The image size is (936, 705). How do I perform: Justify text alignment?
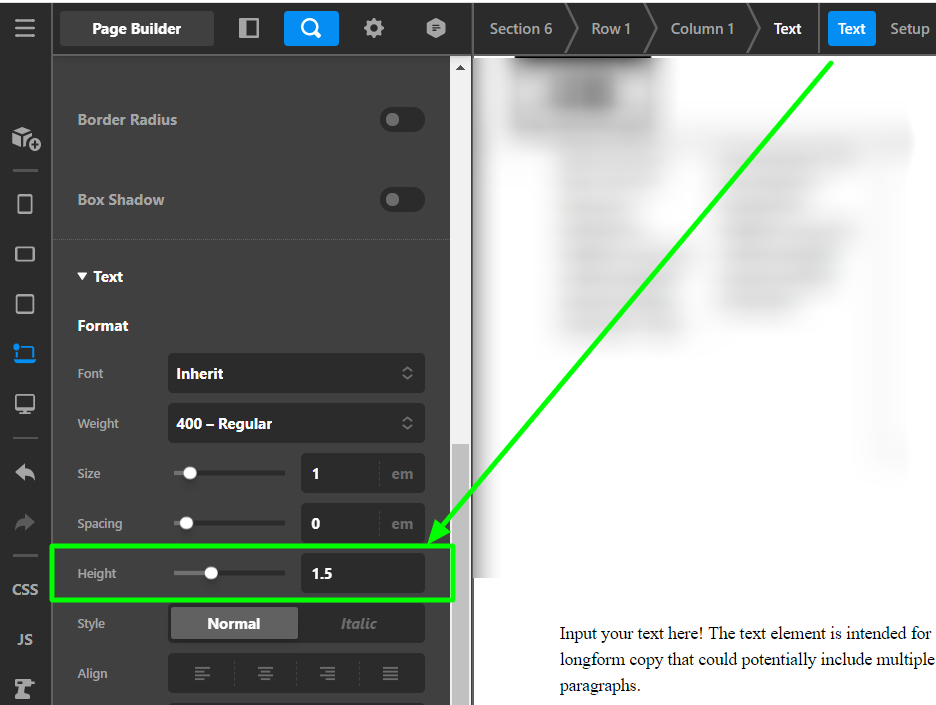390,674
